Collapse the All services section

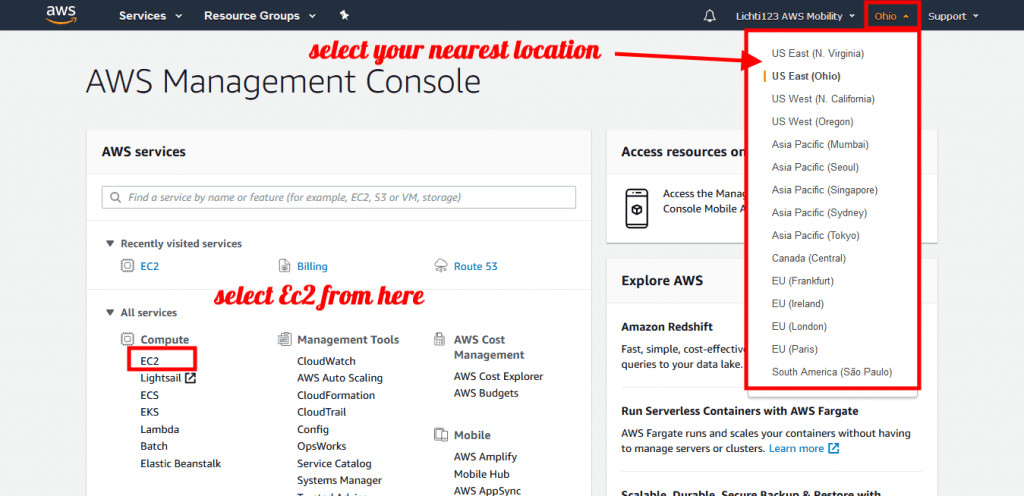(x=110, y=313)
